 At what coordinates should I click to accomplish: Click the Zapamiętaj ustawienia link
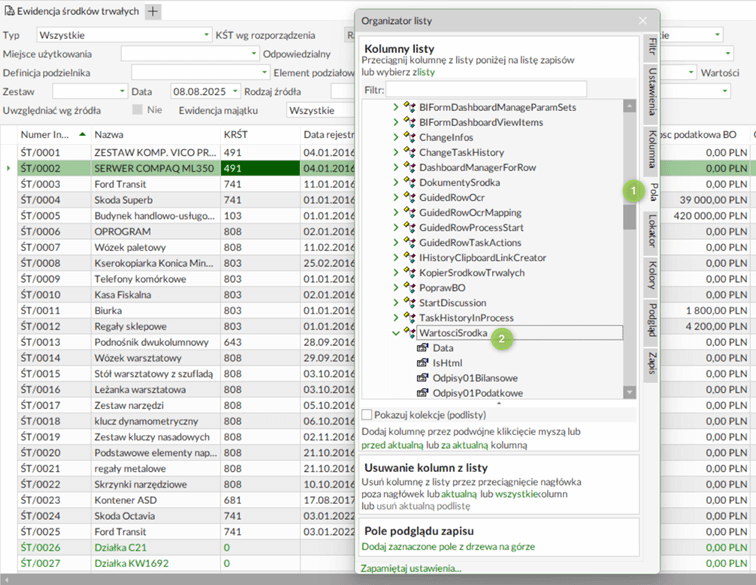(x=411, y=568)
